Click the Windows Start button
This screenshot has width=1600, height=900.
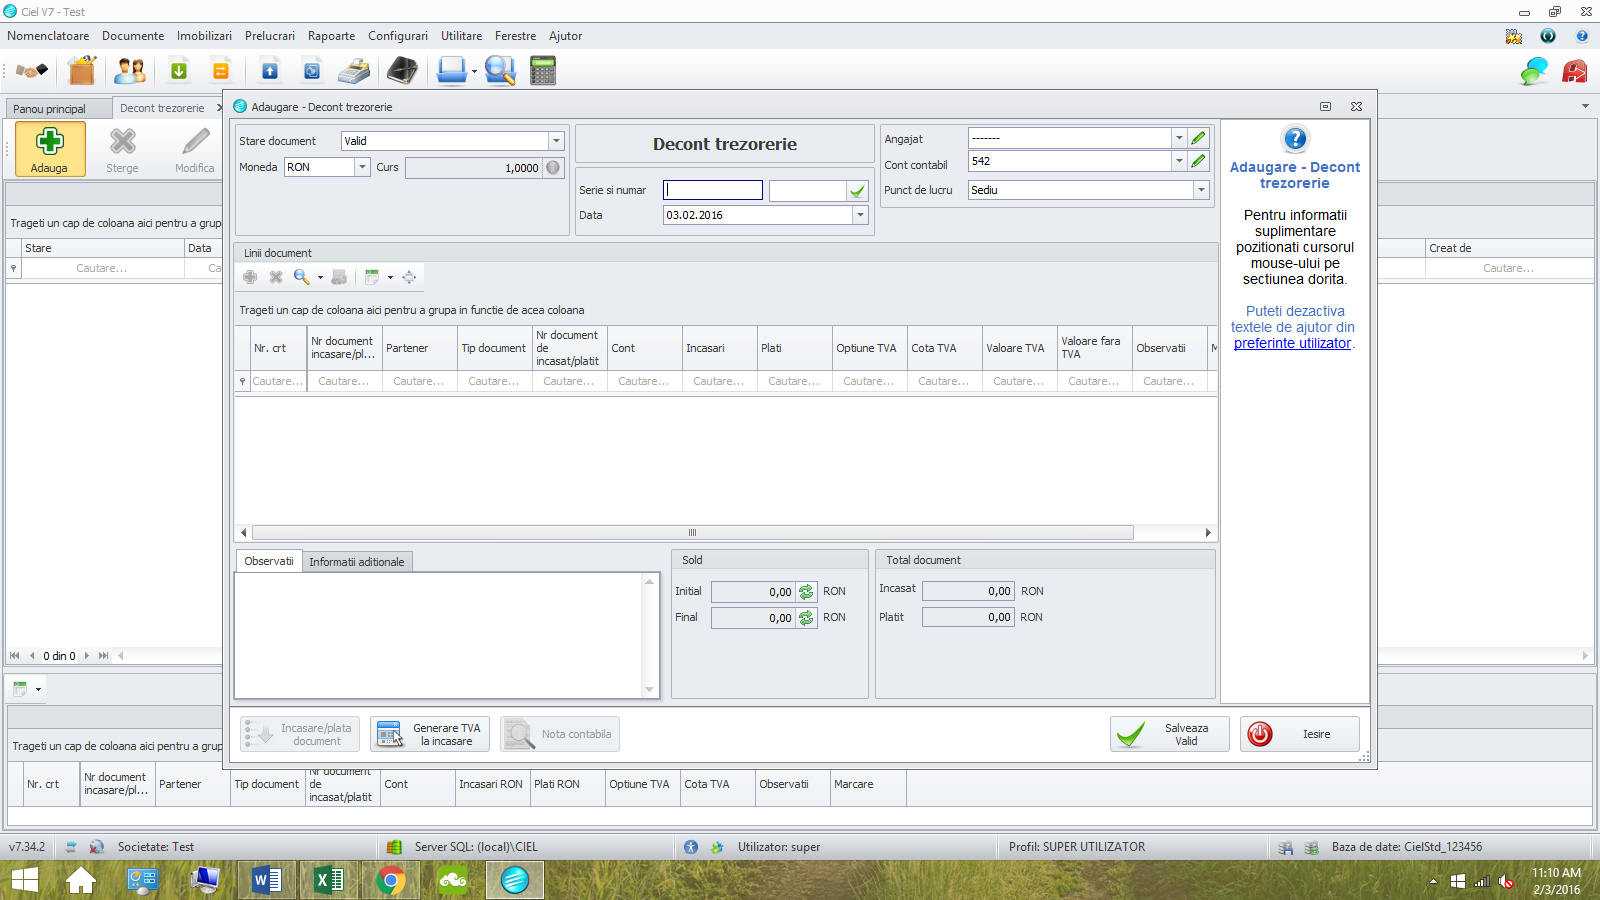(24, 880)
